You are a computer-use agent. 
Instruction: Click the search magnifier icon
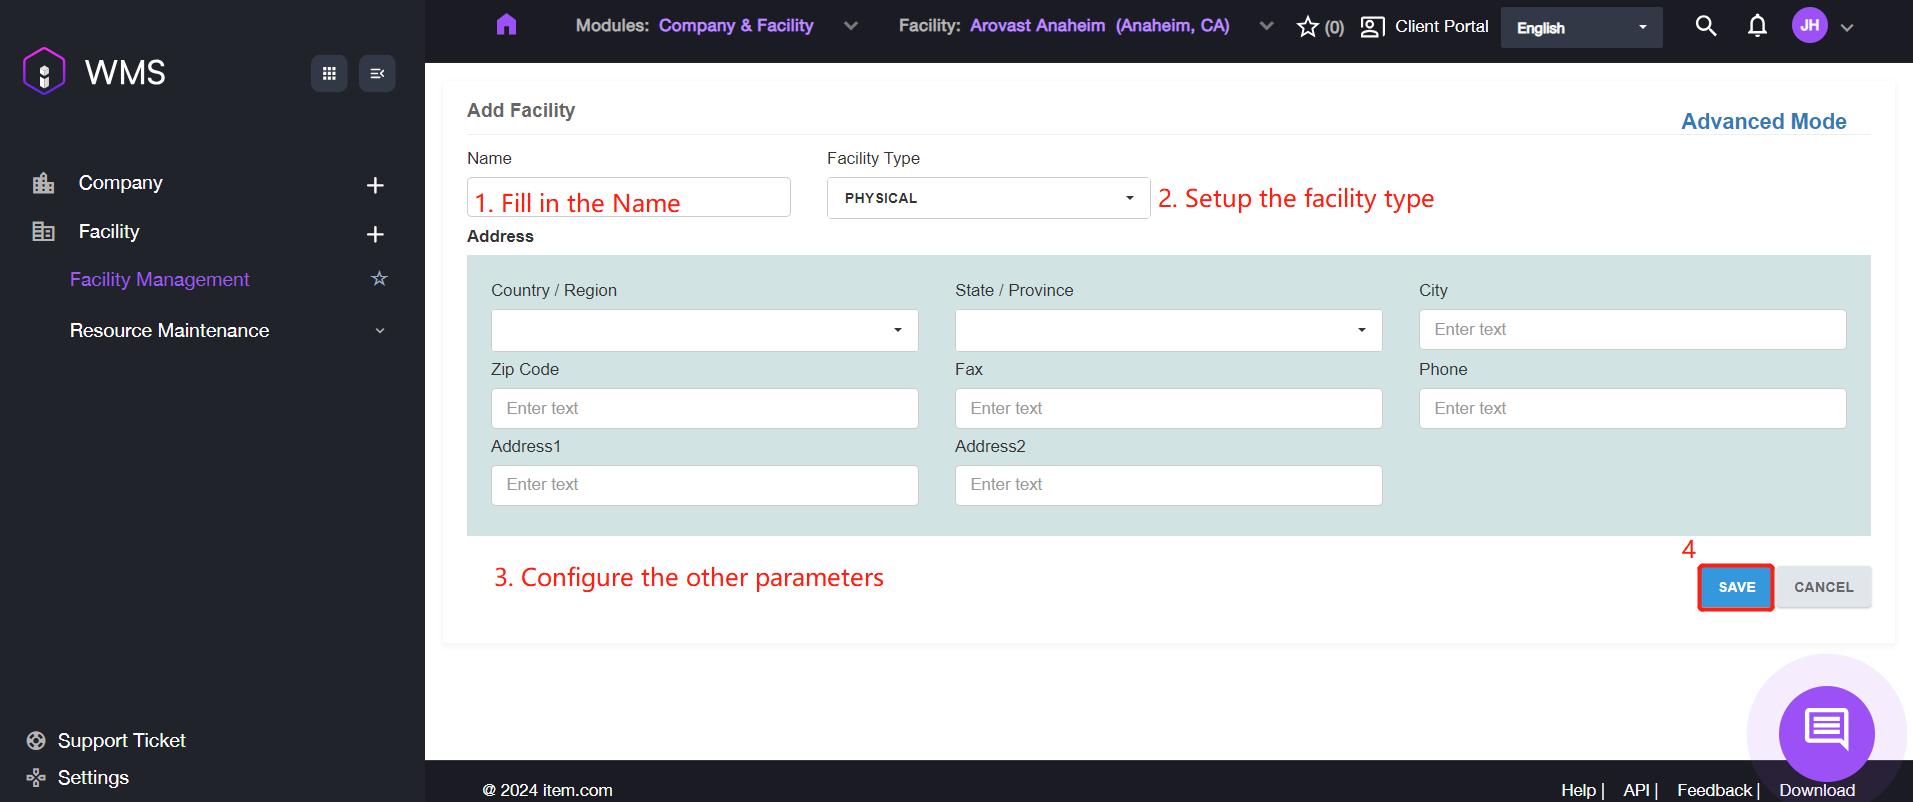point(1706,26)
